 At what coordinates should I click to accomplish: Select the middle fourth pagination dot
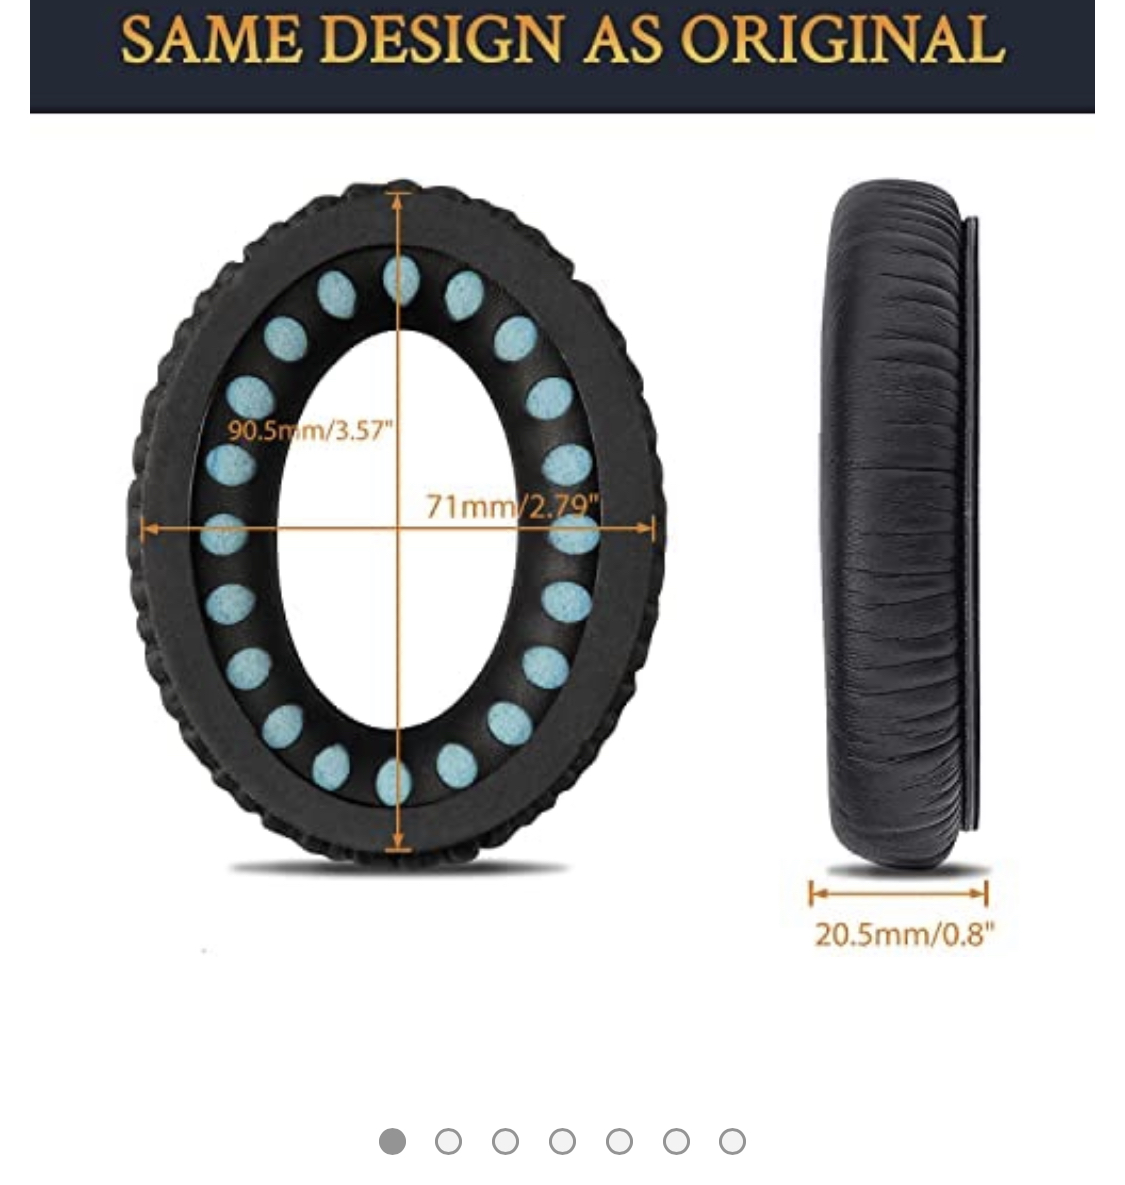pos(562,1140)
